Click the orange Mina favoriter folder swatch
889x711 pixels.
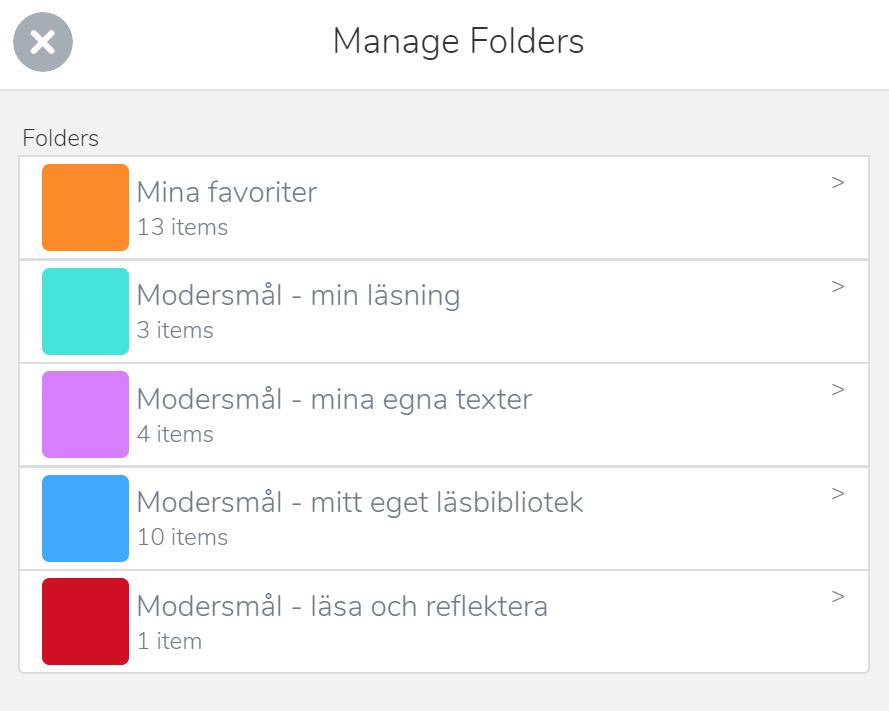coord(85,207)
